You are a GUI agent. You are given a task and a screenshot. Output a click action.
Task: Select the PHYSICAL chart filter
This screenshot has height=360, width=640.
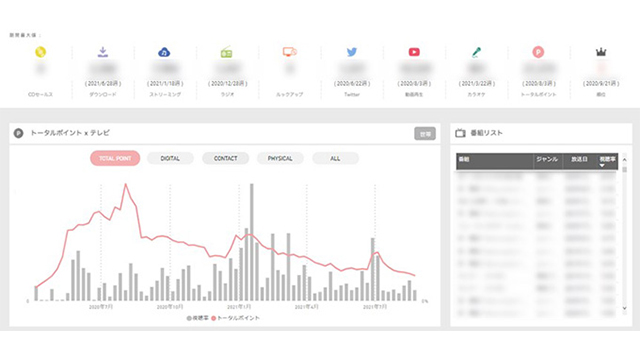point(280,158)
